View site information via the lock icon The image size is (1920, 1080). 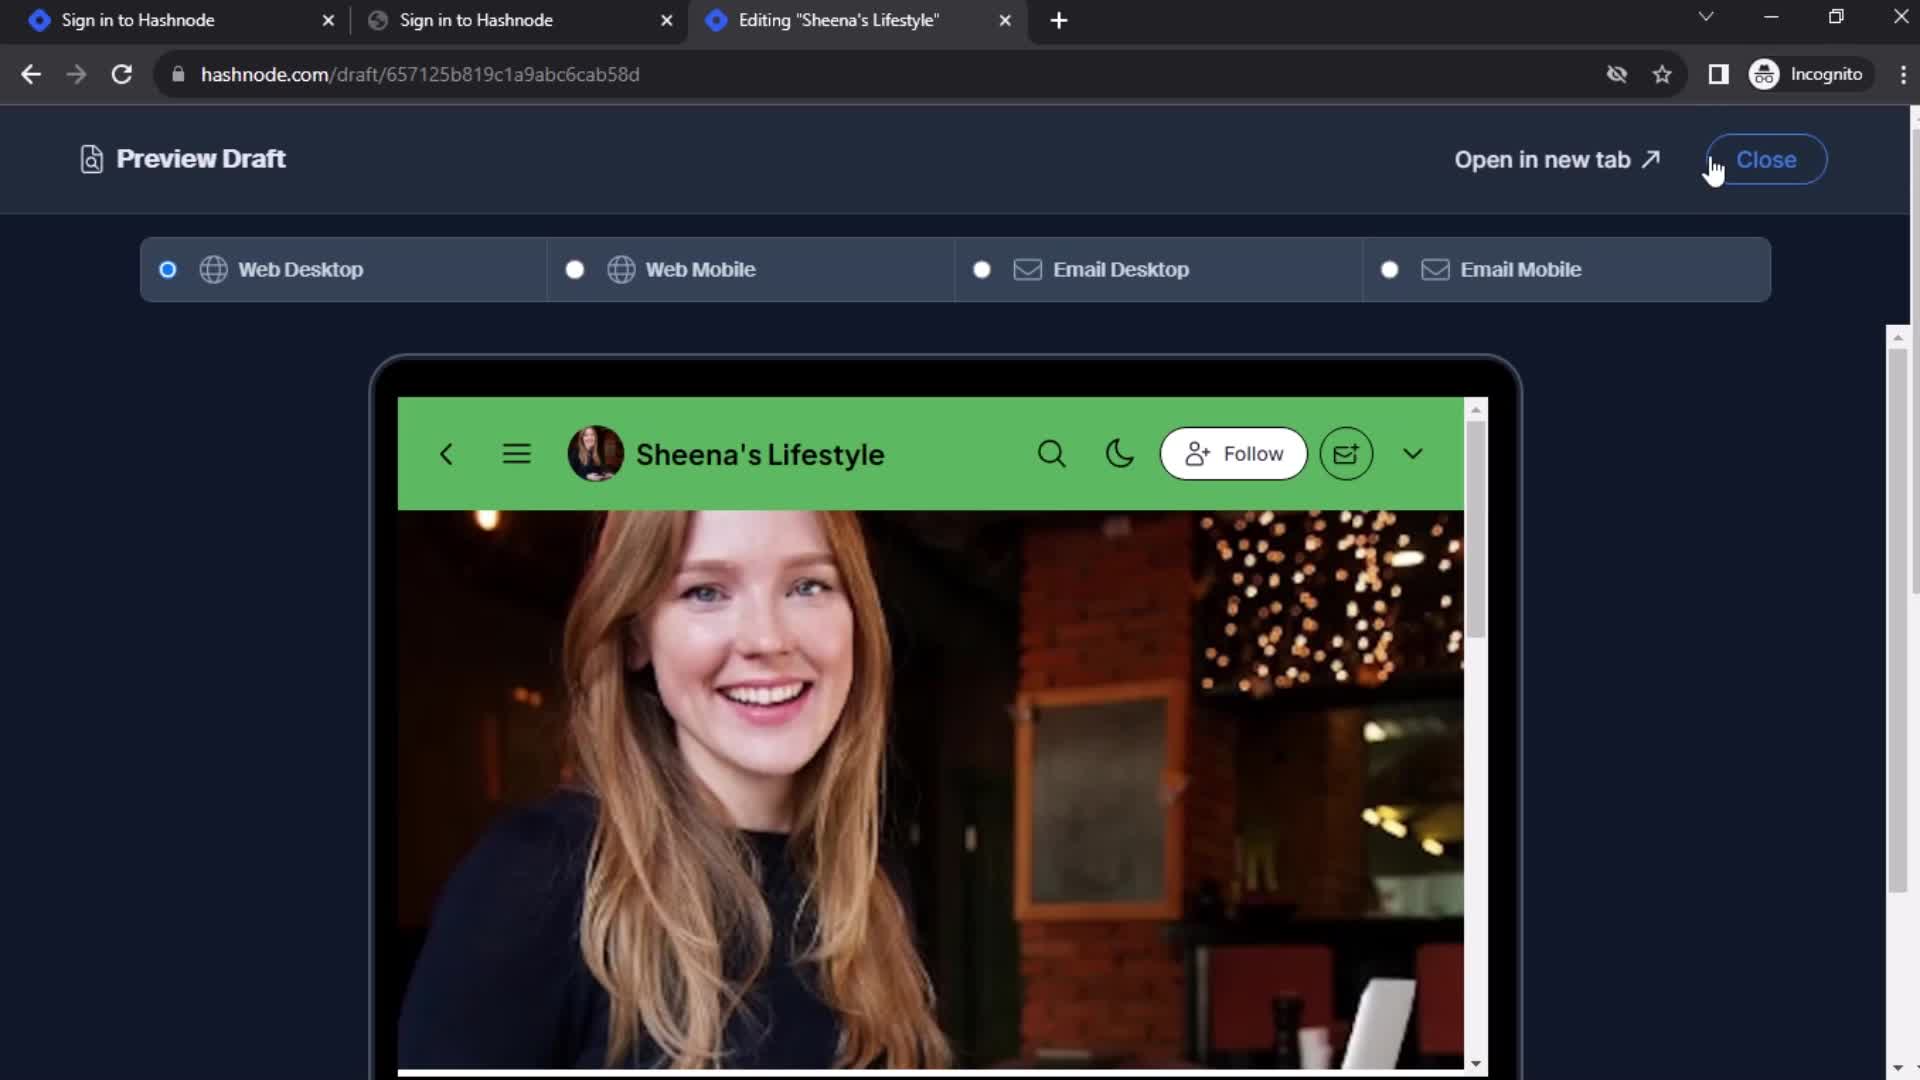point(178,74)
